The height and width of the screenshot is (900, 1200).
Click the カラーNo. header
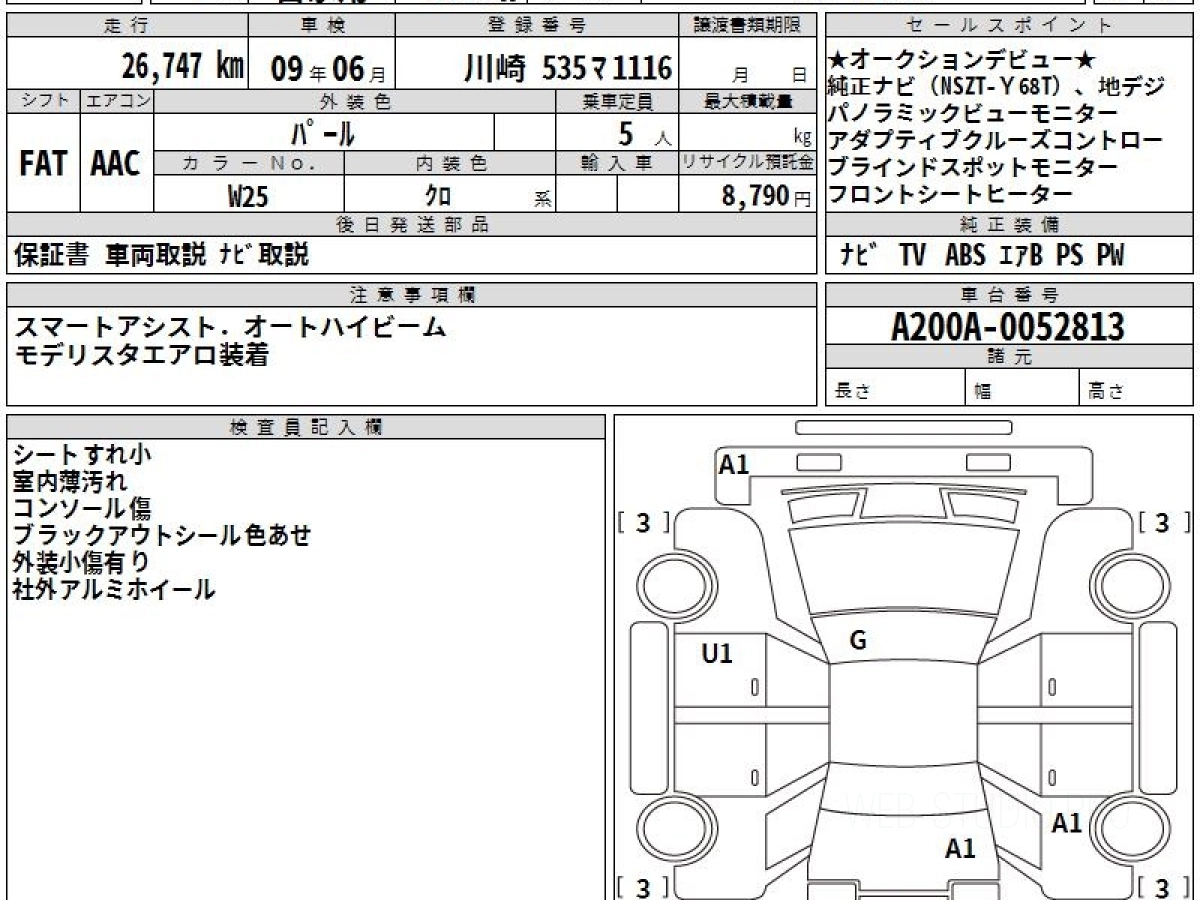(x=249, y=163)
